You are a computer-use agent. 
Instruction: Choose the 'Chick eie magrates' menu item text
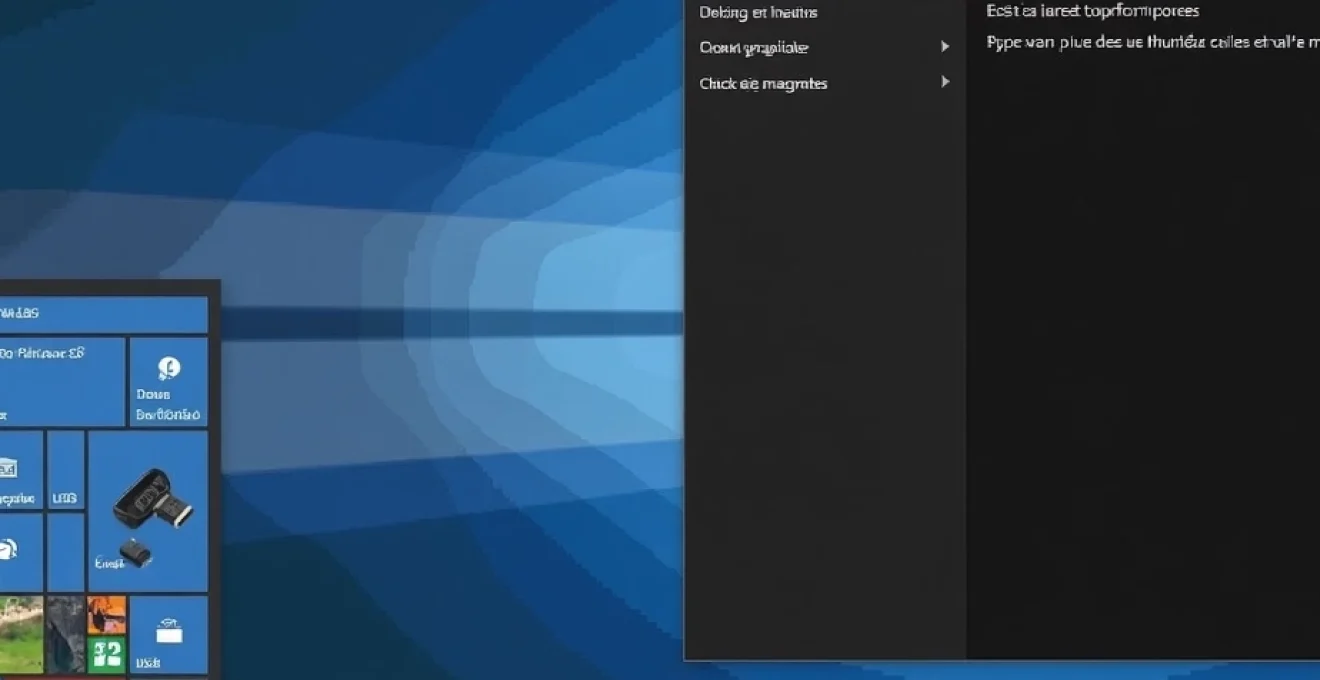(x=763, y=84)
